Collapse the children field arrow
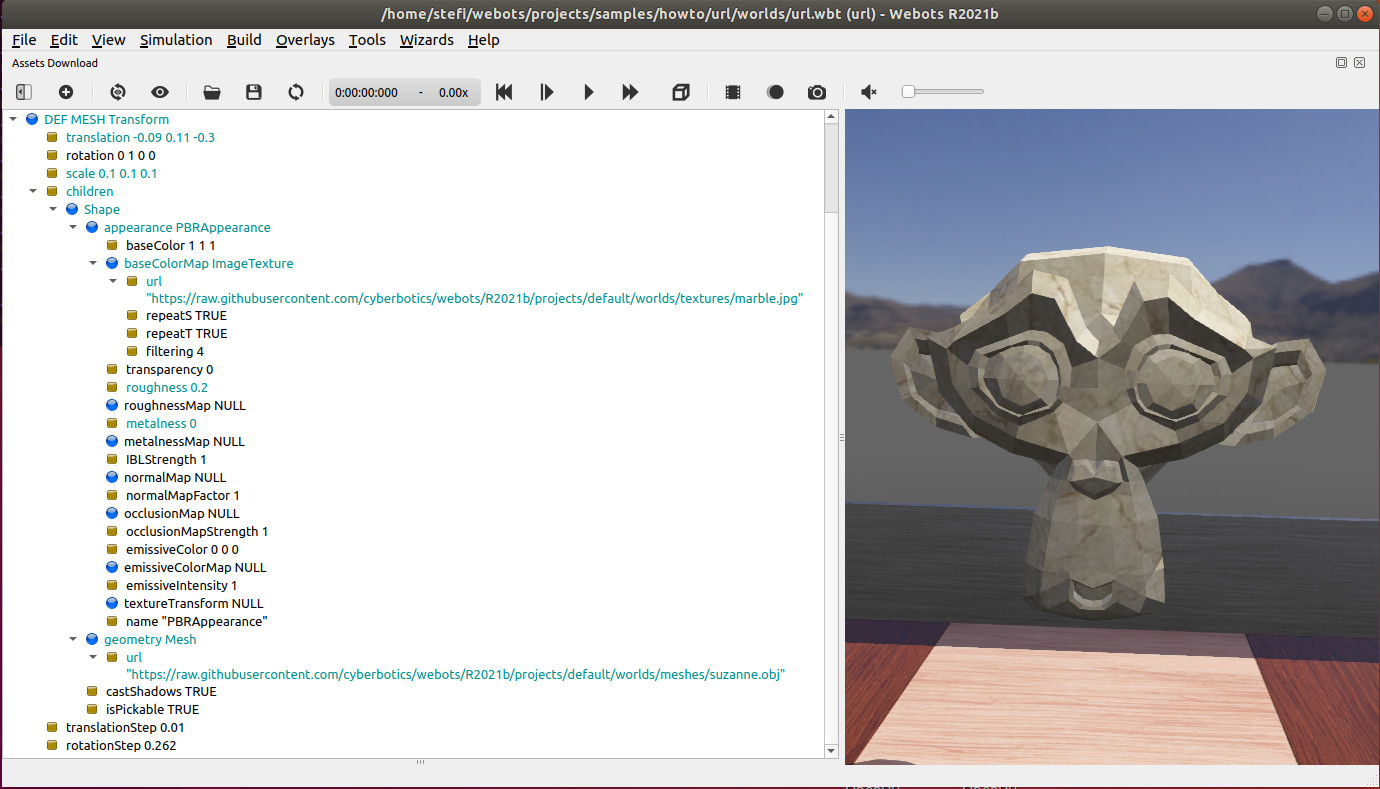Image resolution: width=1380 pixels, height=789 pixels. [x=33, y=191]
